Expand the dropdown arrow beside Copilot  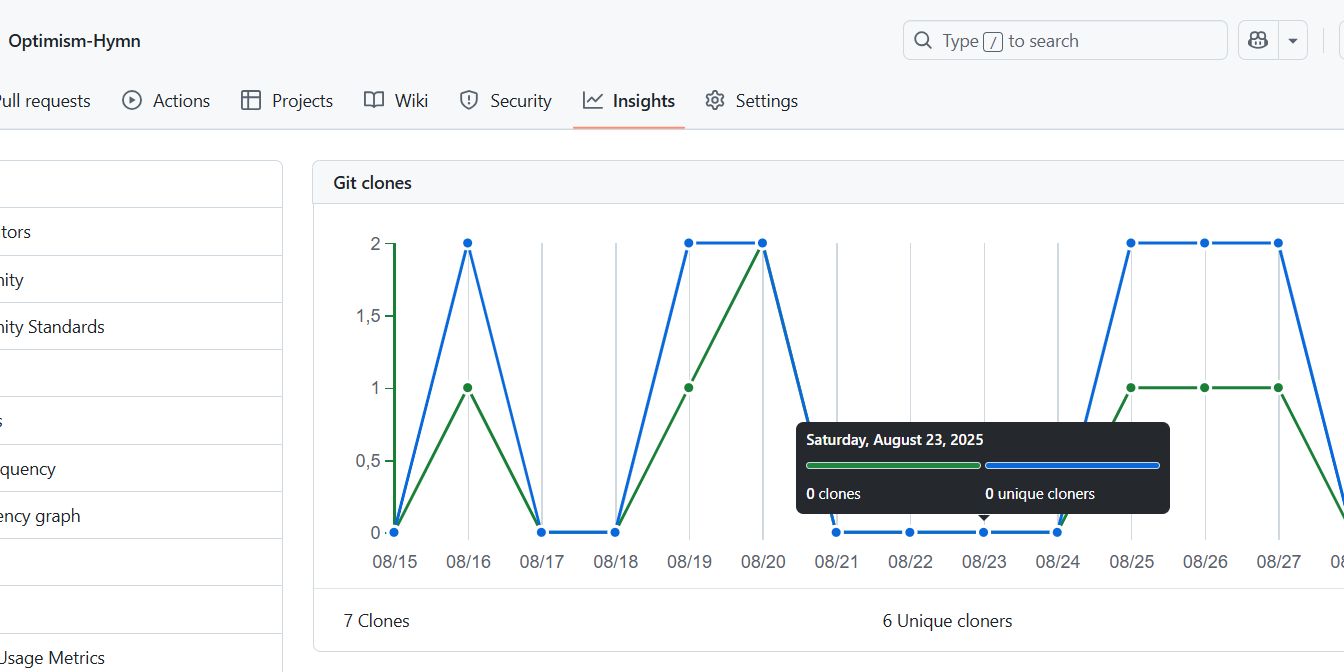(1293, 41)
